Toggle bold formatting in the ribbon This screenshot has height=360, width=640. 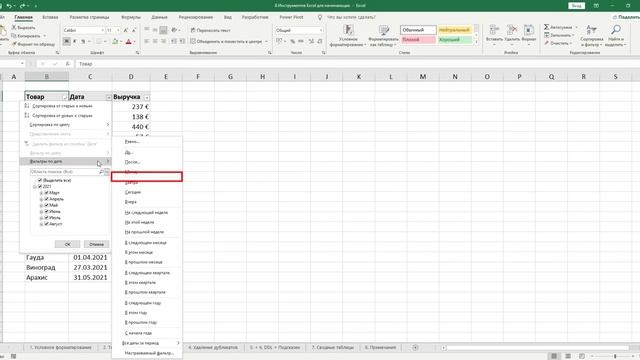(x=67, y=41)
